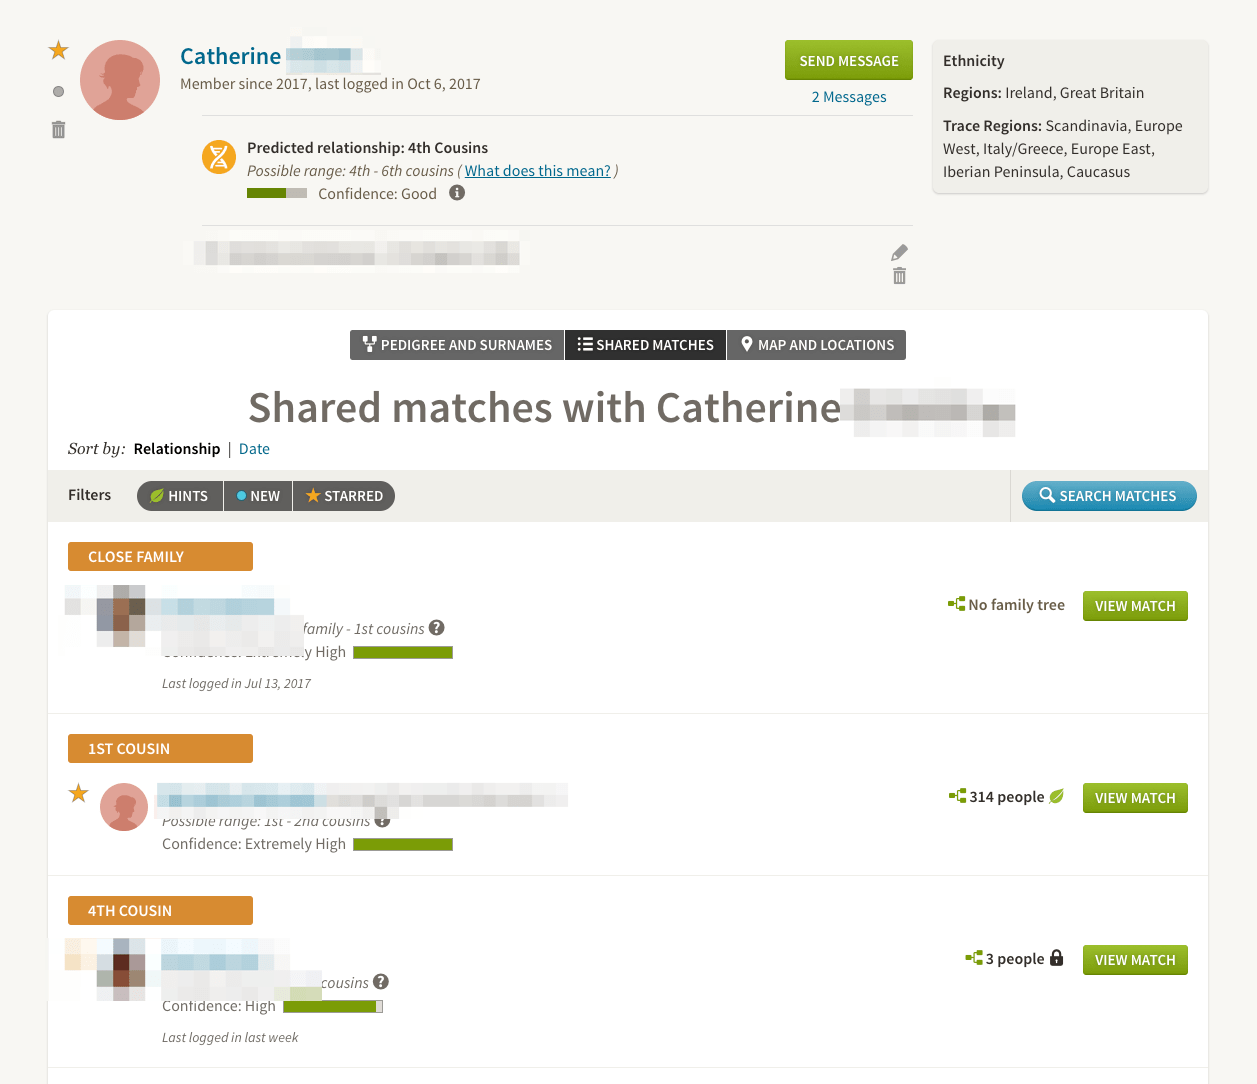The height and width of the screenshot is (1084, 1257).
Task: Delete match using top-left trash icon
Action: pos(59,130)
